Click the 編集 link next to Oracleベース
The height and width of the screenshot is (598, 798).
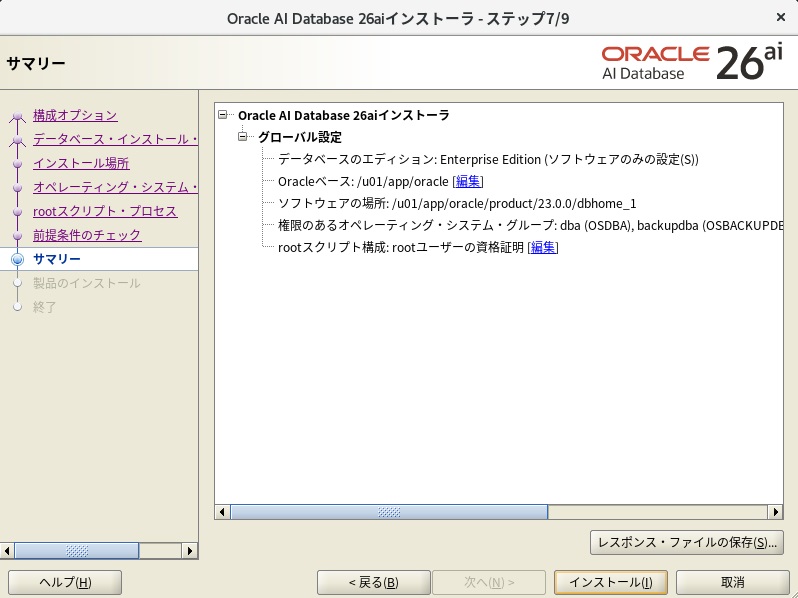(468, 181)
